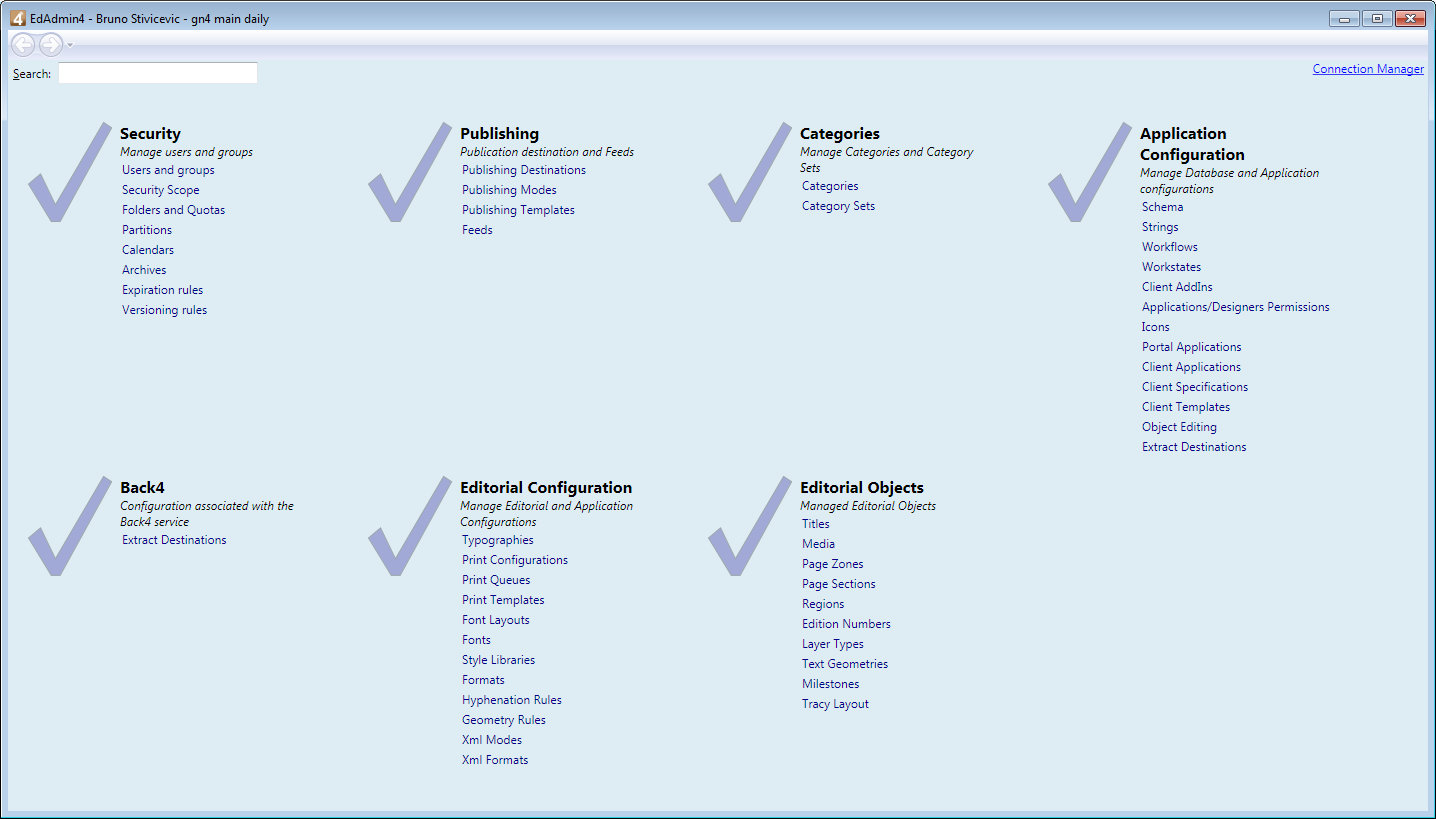1436x819 pixels.
Task: Open Publishing Destinations
Action: (x=524, y=170)
